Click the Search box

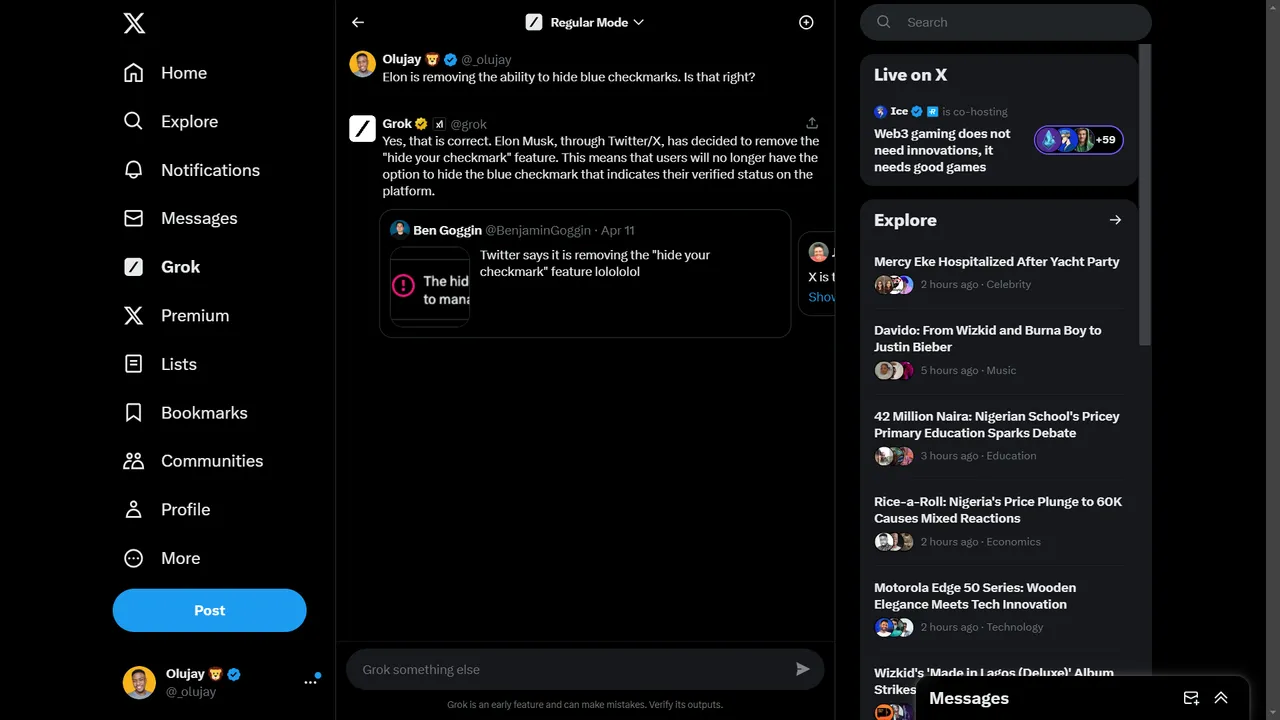coord(1006,22)
